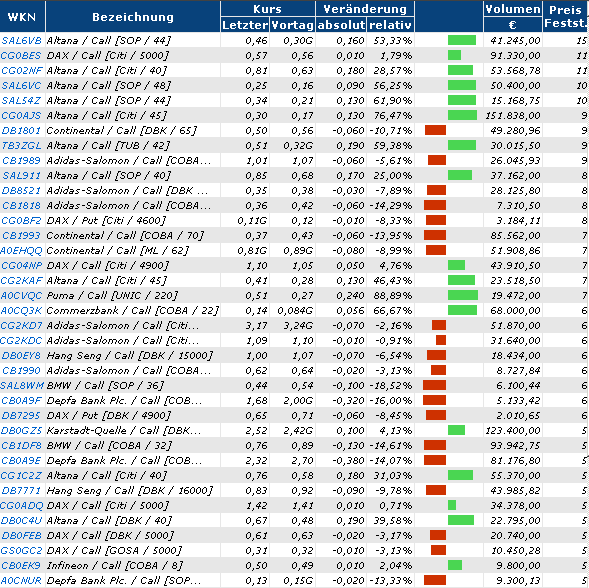Click the relativ column header
The height and width of the screenshot is (588, 589).
coord(390,25)
